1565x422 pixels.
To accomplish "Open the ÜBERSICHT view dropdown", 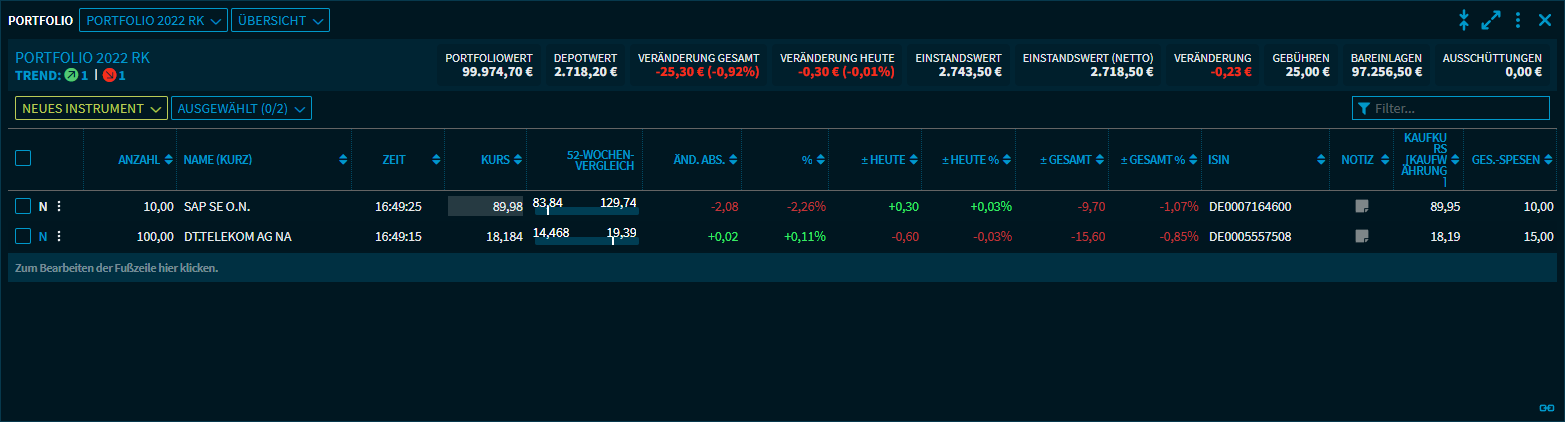I will (x=279, y=20).
